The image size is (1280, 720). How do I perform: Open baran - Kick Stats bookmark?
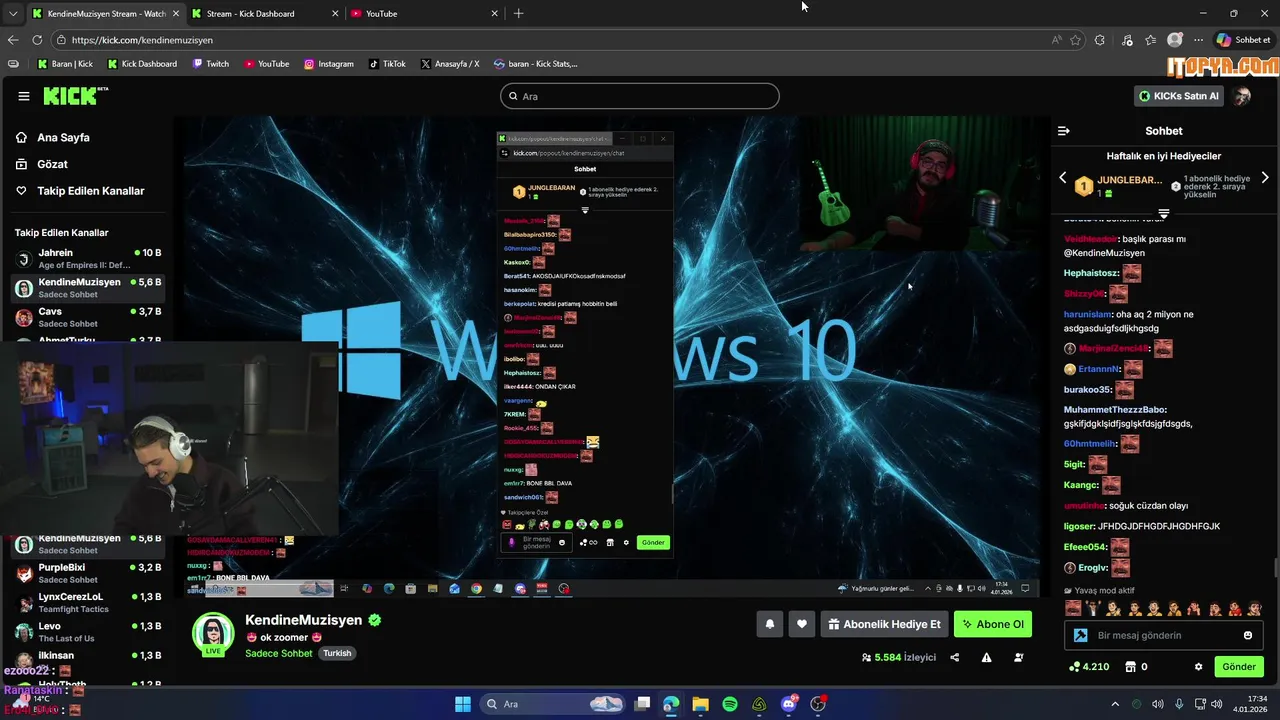click(x=535, y=64)
